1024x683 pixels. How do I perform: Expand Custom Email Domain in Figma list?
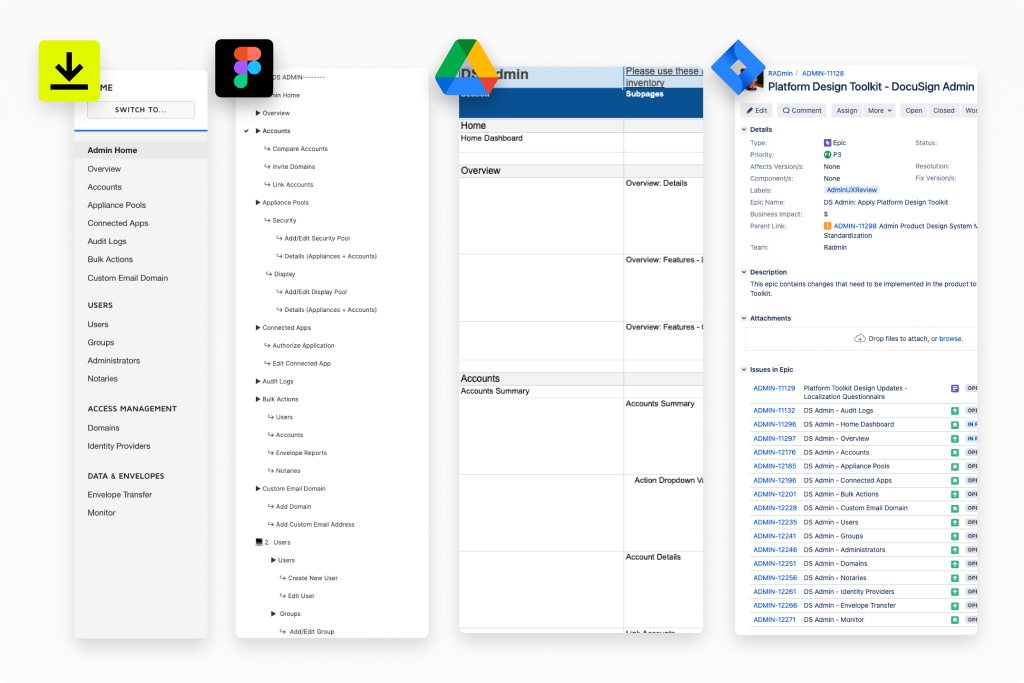point(258,488)
